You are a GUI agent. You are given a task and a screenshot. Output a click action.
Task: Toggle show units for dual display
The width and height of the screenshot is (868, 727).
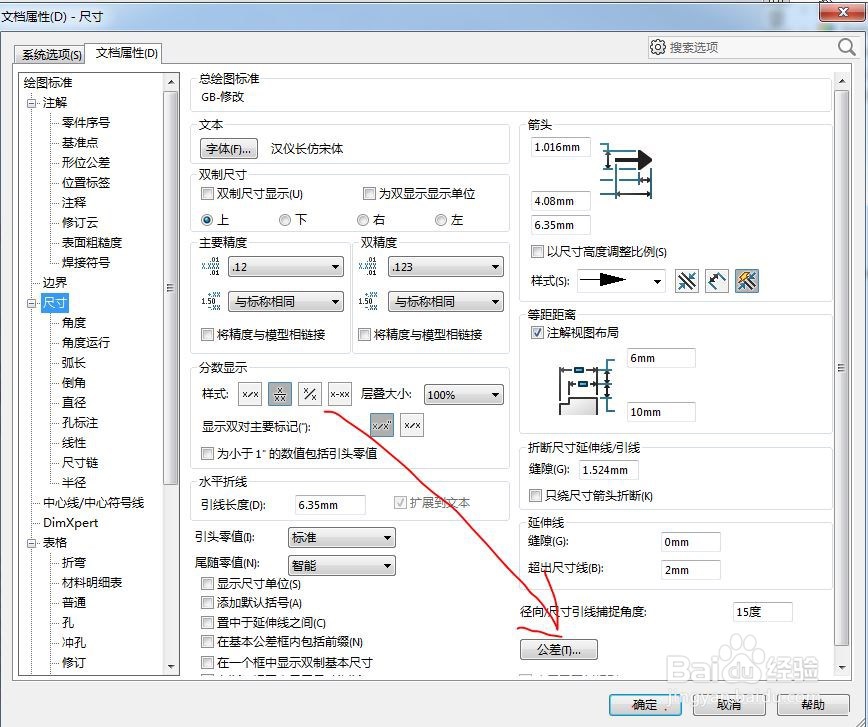(x=369, y=193)
